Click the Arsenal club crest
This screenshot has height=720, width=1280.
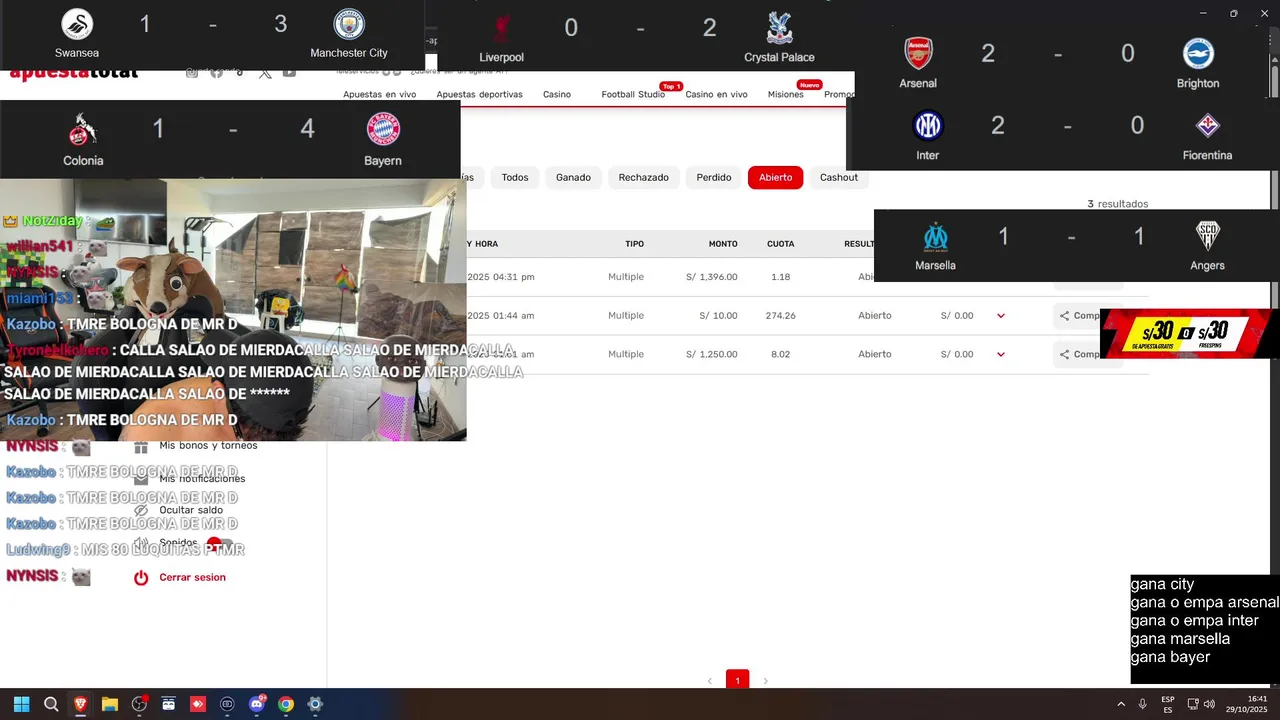tap(918, 53)
